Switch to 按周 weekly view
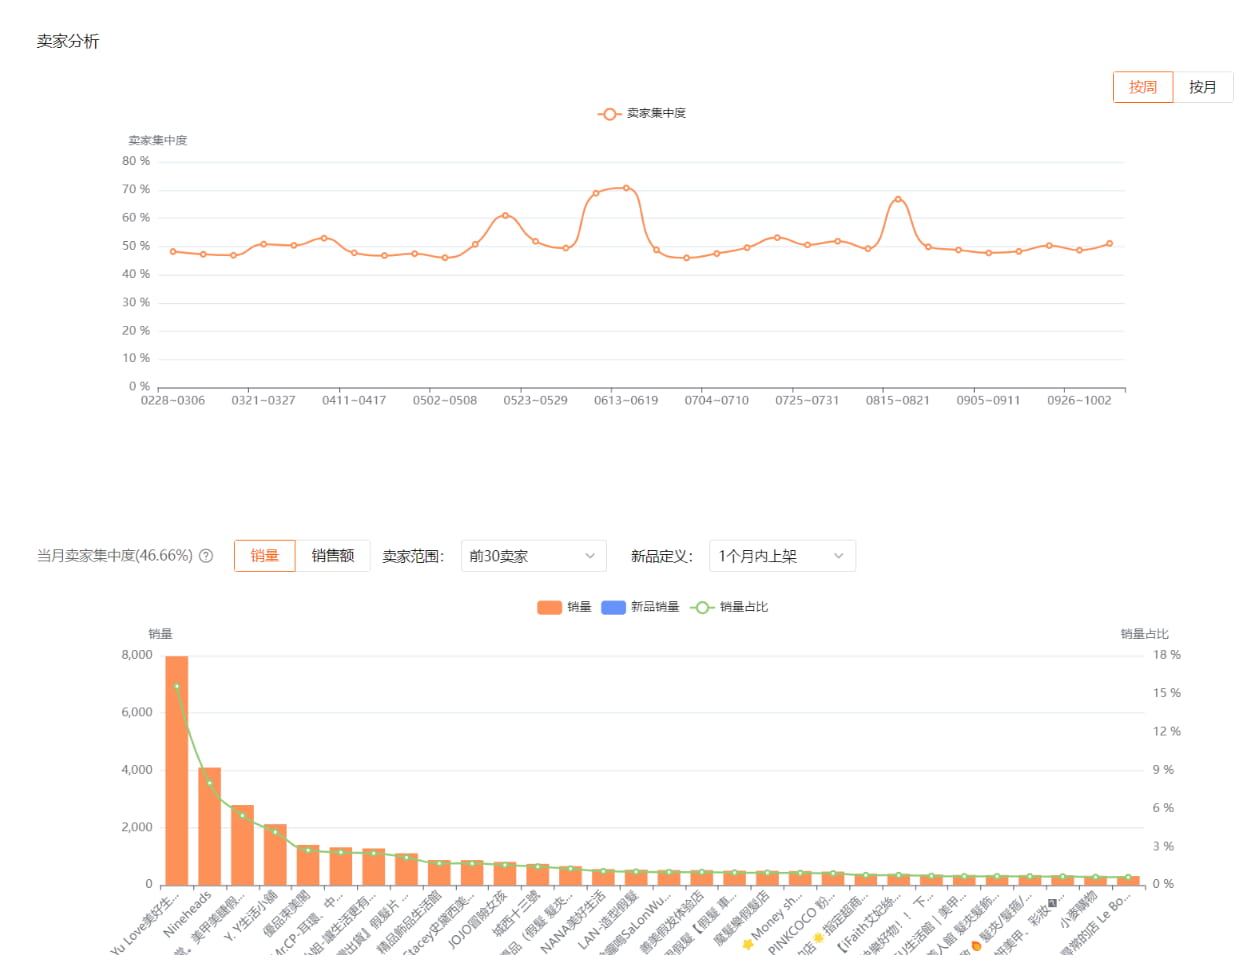The height and width of the screenshot is (965, 1240). (x=1142, y=87)
